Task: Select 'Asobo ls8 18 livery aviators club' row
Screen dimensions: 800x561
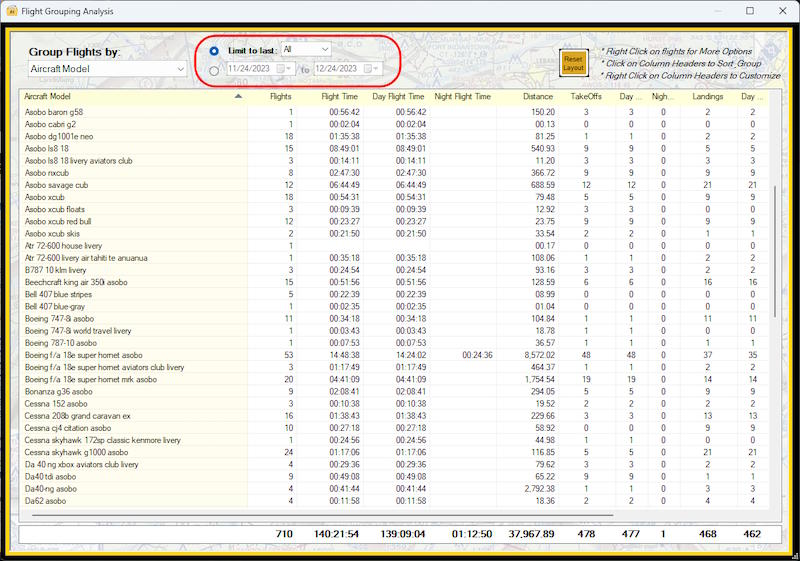Action: point(393,161)
